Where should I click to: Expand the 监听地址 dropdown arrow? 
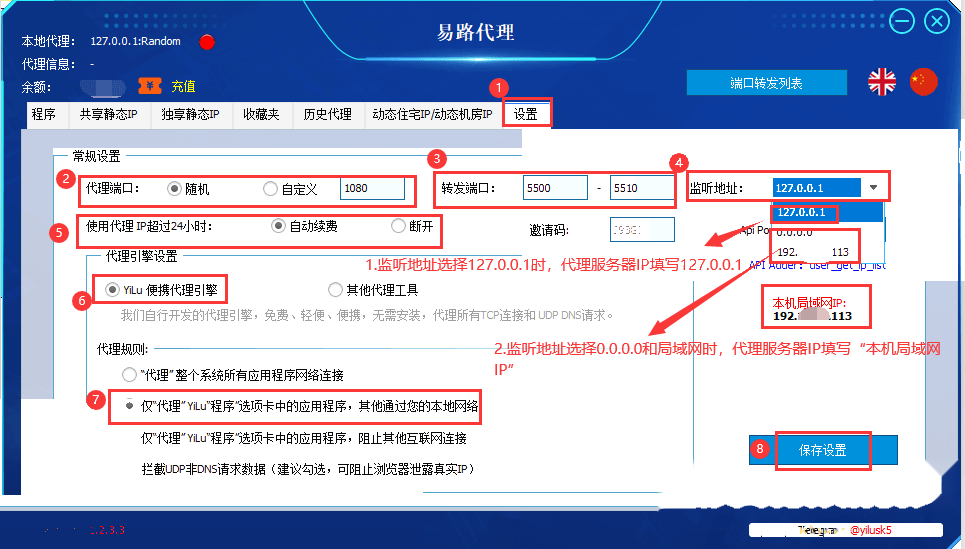click(873, 188)
